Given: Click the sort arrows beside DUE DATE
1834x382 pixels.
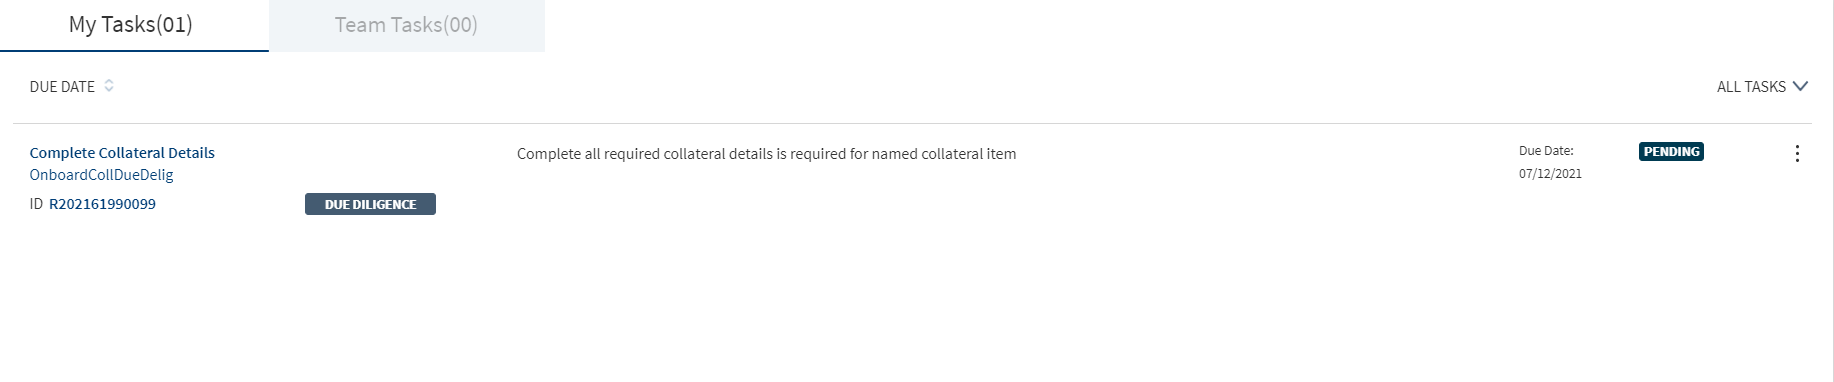Looking at the screenshot, I should tap(109, 86).
